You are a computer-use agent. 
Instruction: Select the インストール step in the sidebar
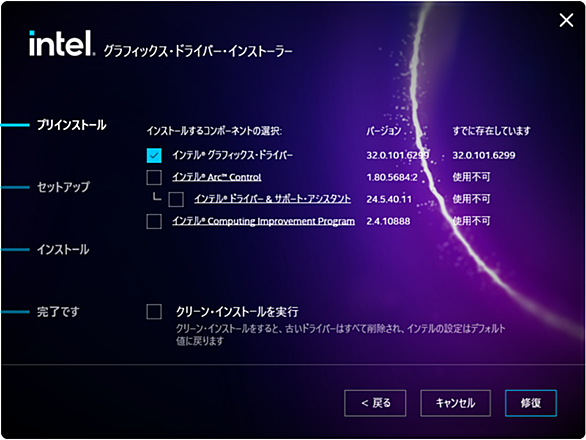point(63,249)
